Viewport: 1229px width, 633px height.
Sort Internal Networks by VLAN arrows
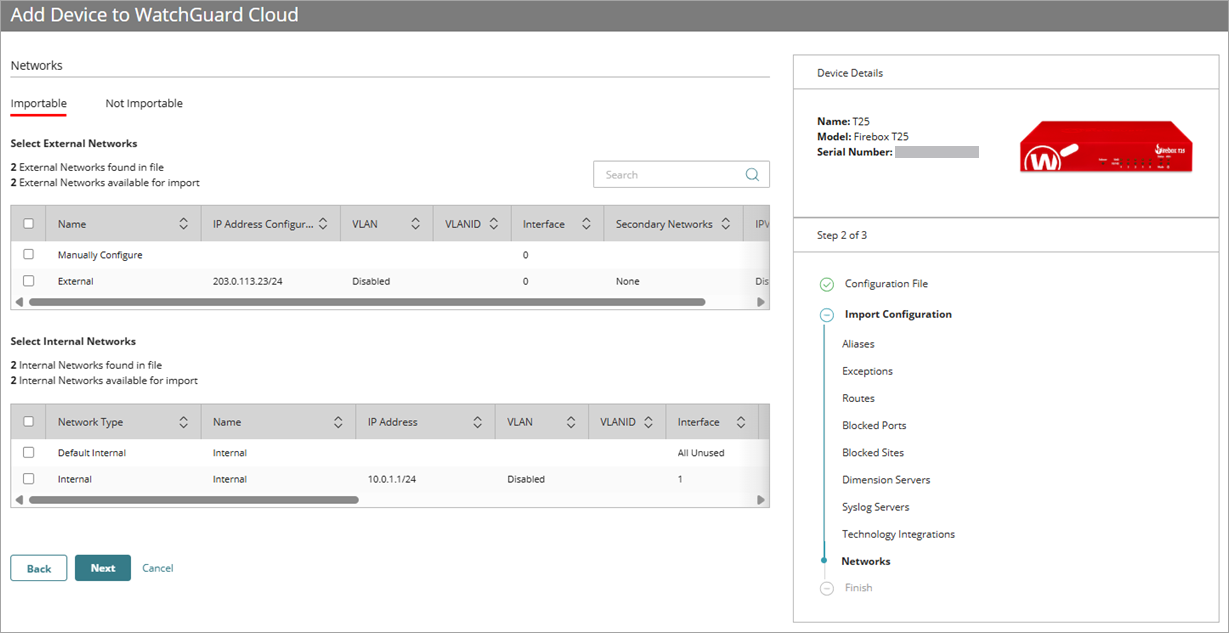571,422
